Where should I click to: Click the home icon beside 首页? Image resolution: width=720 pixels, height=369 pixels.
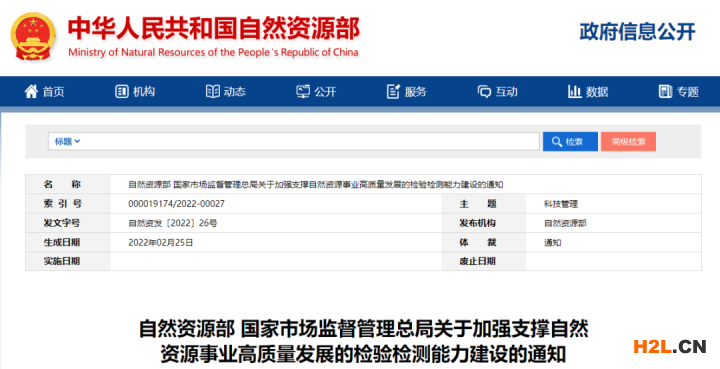(x=31, y=91)
